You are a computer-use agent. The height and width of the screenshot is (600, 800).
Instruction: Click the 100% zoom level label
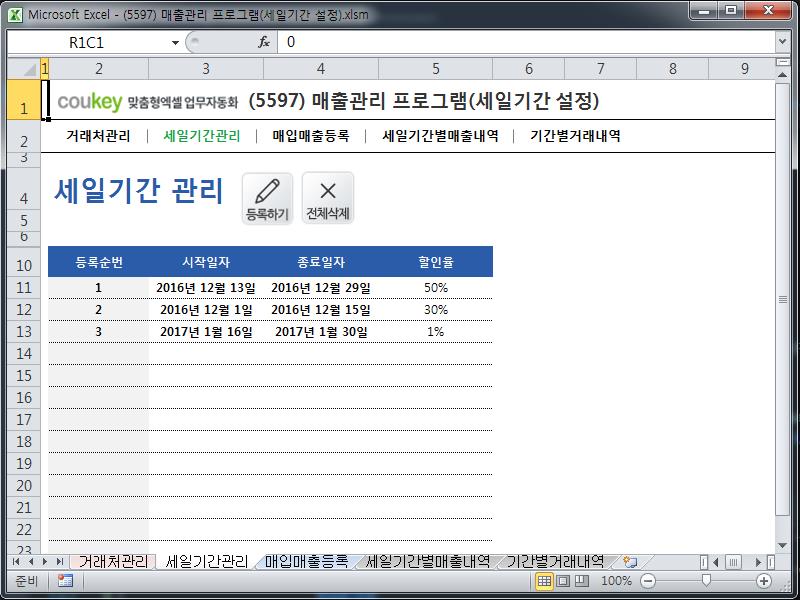(616, 581)
